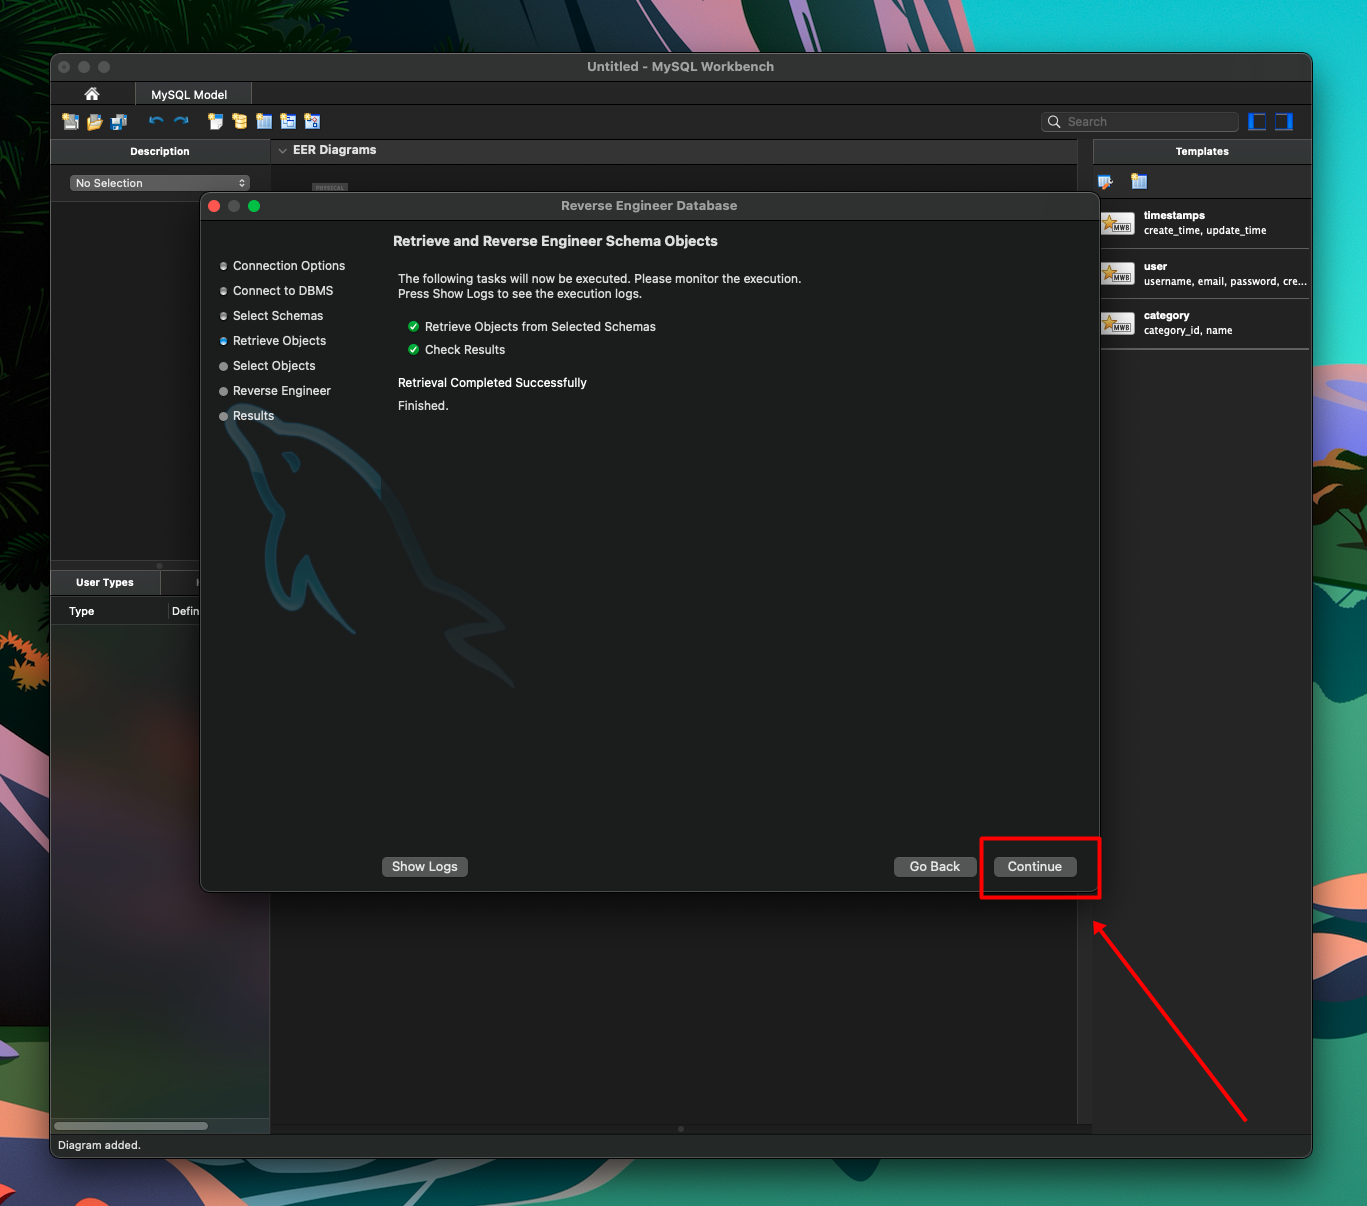Add new schema database icon

pos(240,122)
